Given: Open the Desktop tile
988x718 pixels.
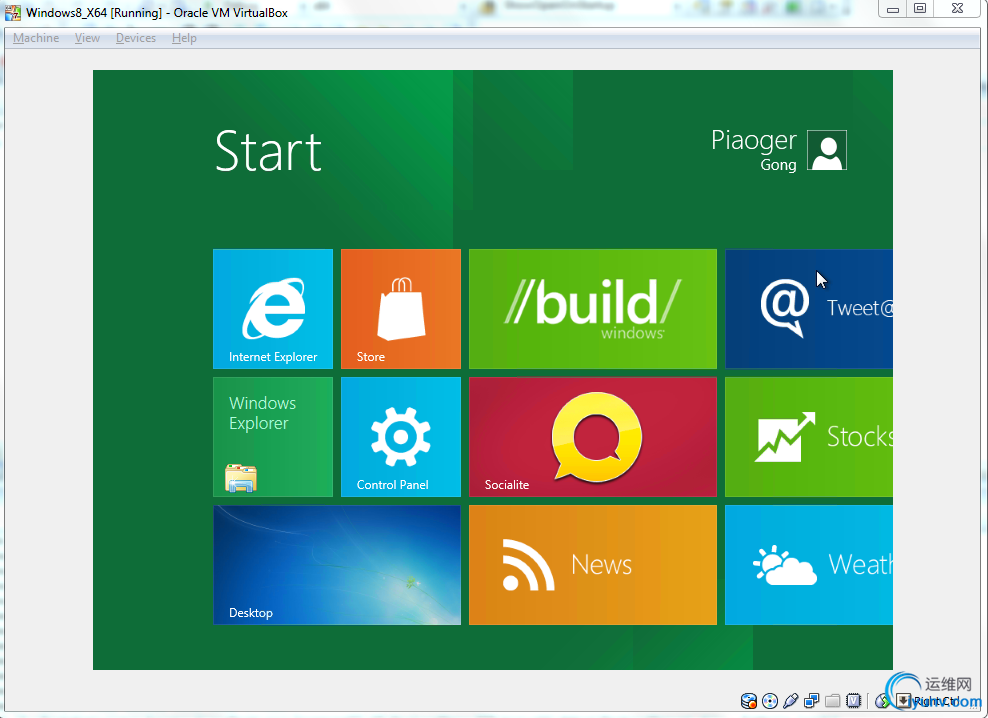Looking at the screenshot, I should [337, 565].
